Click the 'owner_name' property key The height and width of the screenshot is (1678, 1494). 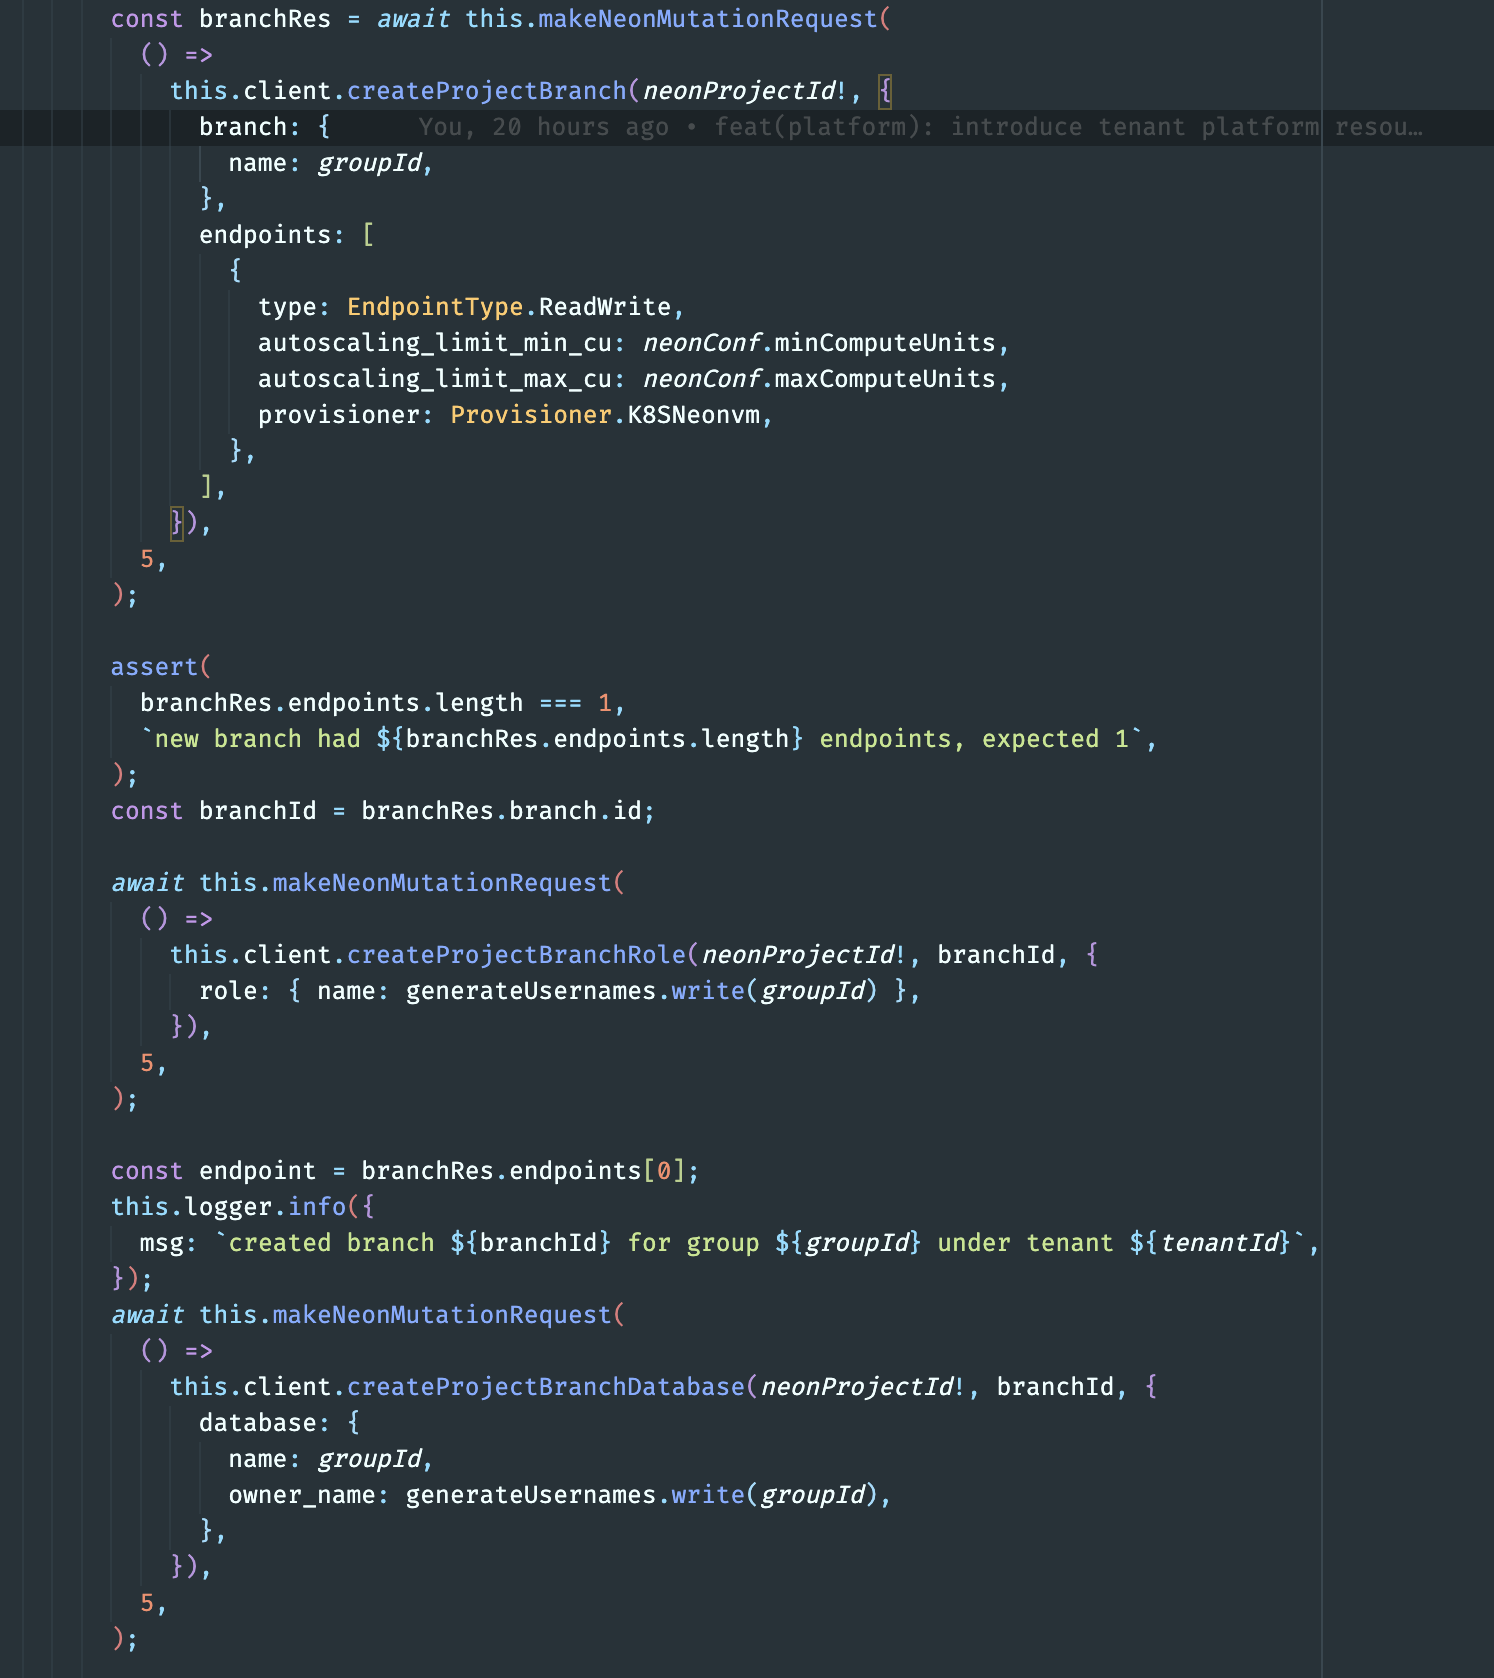point(302,1495)
